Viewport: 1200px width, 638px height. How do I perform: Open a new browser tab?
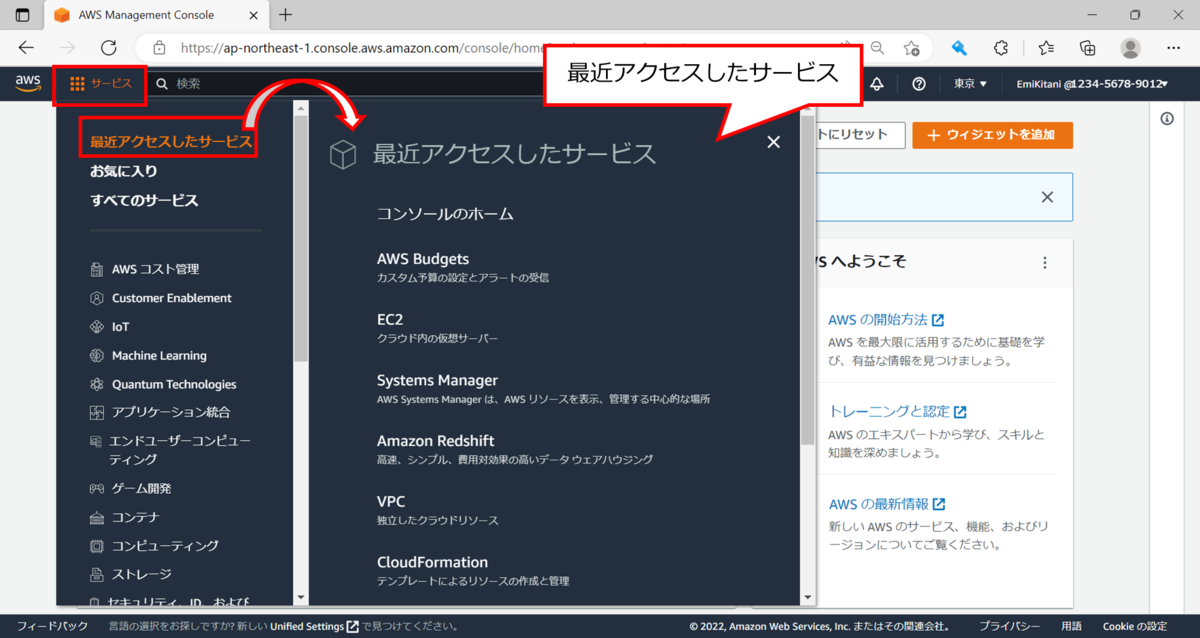pyautogui.click(x=286, y=15)
